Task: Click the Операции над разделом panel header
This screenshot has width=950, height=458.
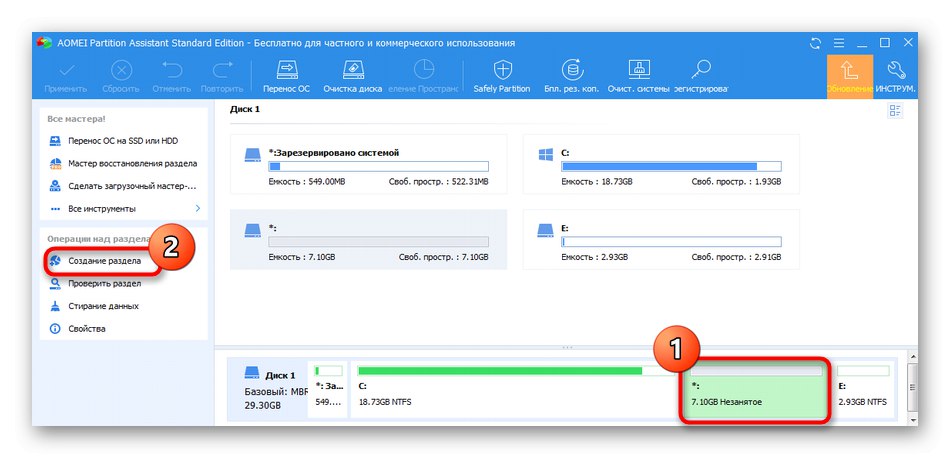Action: (x=99, y=239)
